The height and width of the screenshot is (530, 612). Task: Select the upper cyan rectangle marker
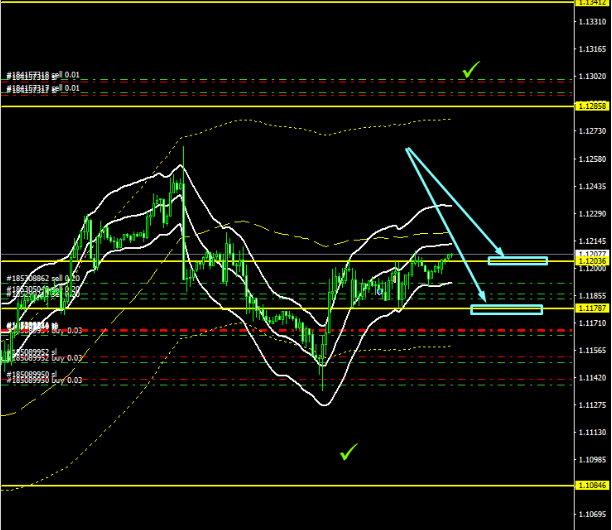tap(517, 261)
